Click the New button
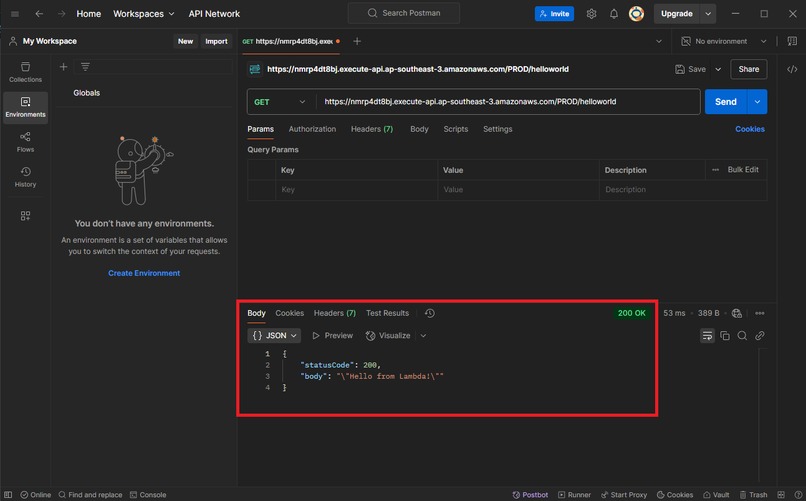 coord(185,41)
